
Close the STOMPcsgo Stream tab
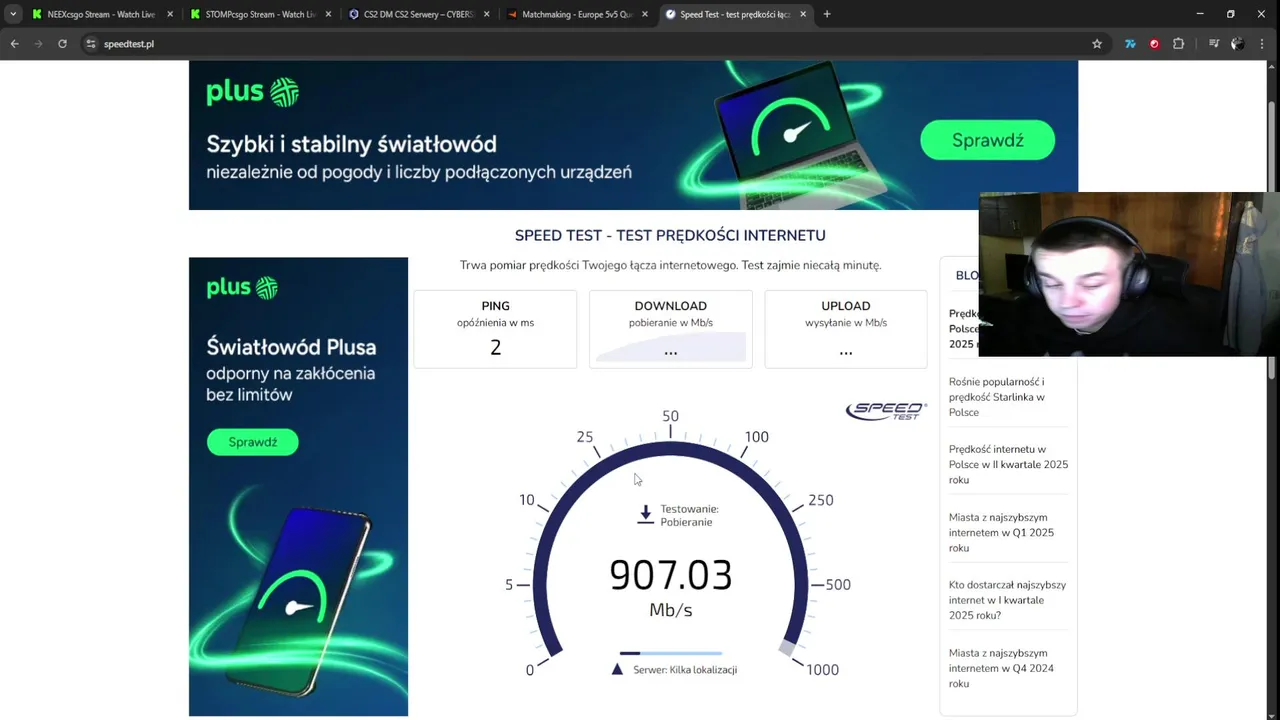328,14
